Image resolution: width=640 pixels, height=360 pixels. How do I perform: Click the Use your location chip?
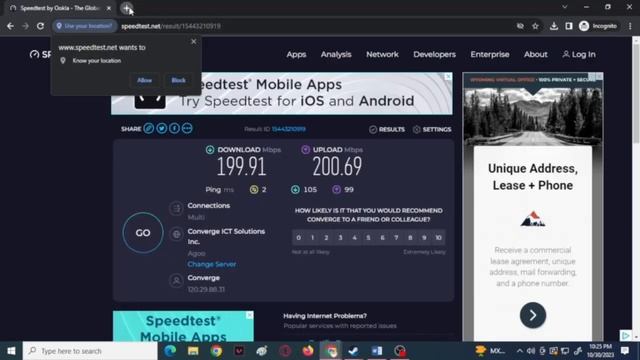click(84, 26)
